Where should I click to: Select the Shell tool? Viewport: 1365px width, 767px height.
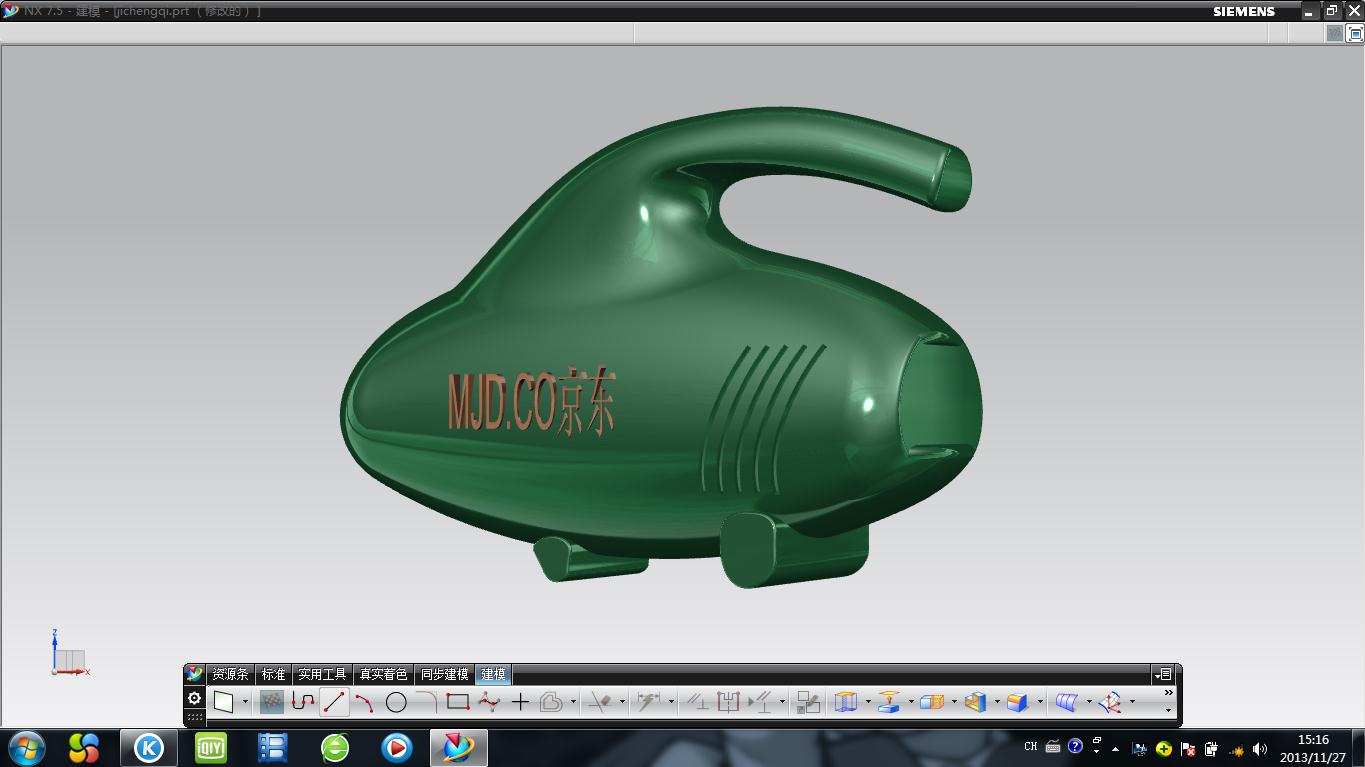[x=976, y=702]
